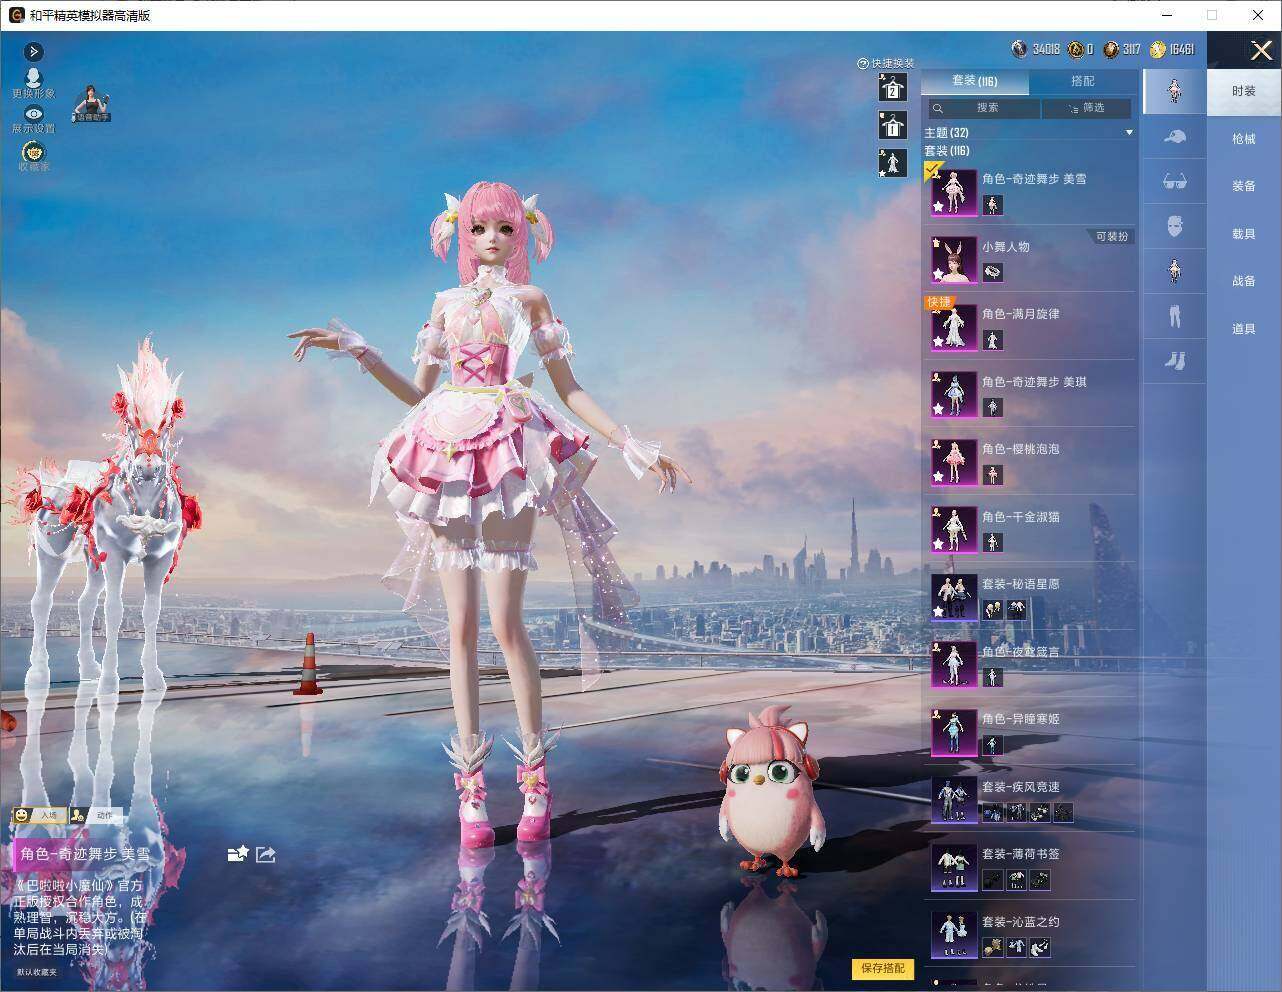Select quick outfit slot 2 hanger
Viewport: 1282px width, 992px height.
pyautogui.click(x=892, y=89)
